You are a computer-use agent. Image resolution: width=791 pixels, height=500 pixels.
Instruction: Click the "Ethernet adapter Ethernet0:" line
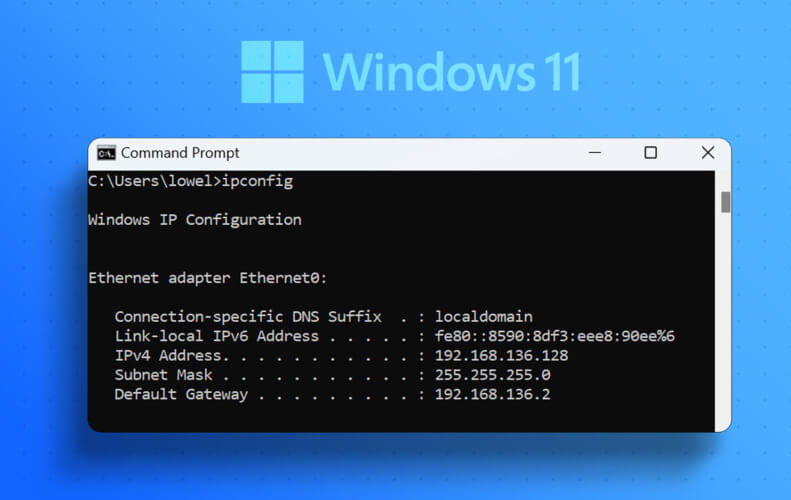point(207,278)
